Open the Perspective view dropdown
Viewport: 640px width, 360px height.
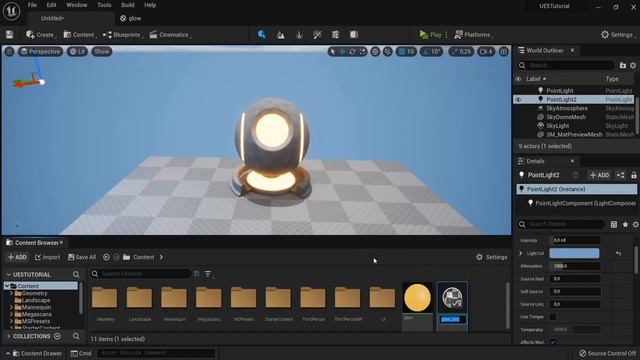point(40,51)
